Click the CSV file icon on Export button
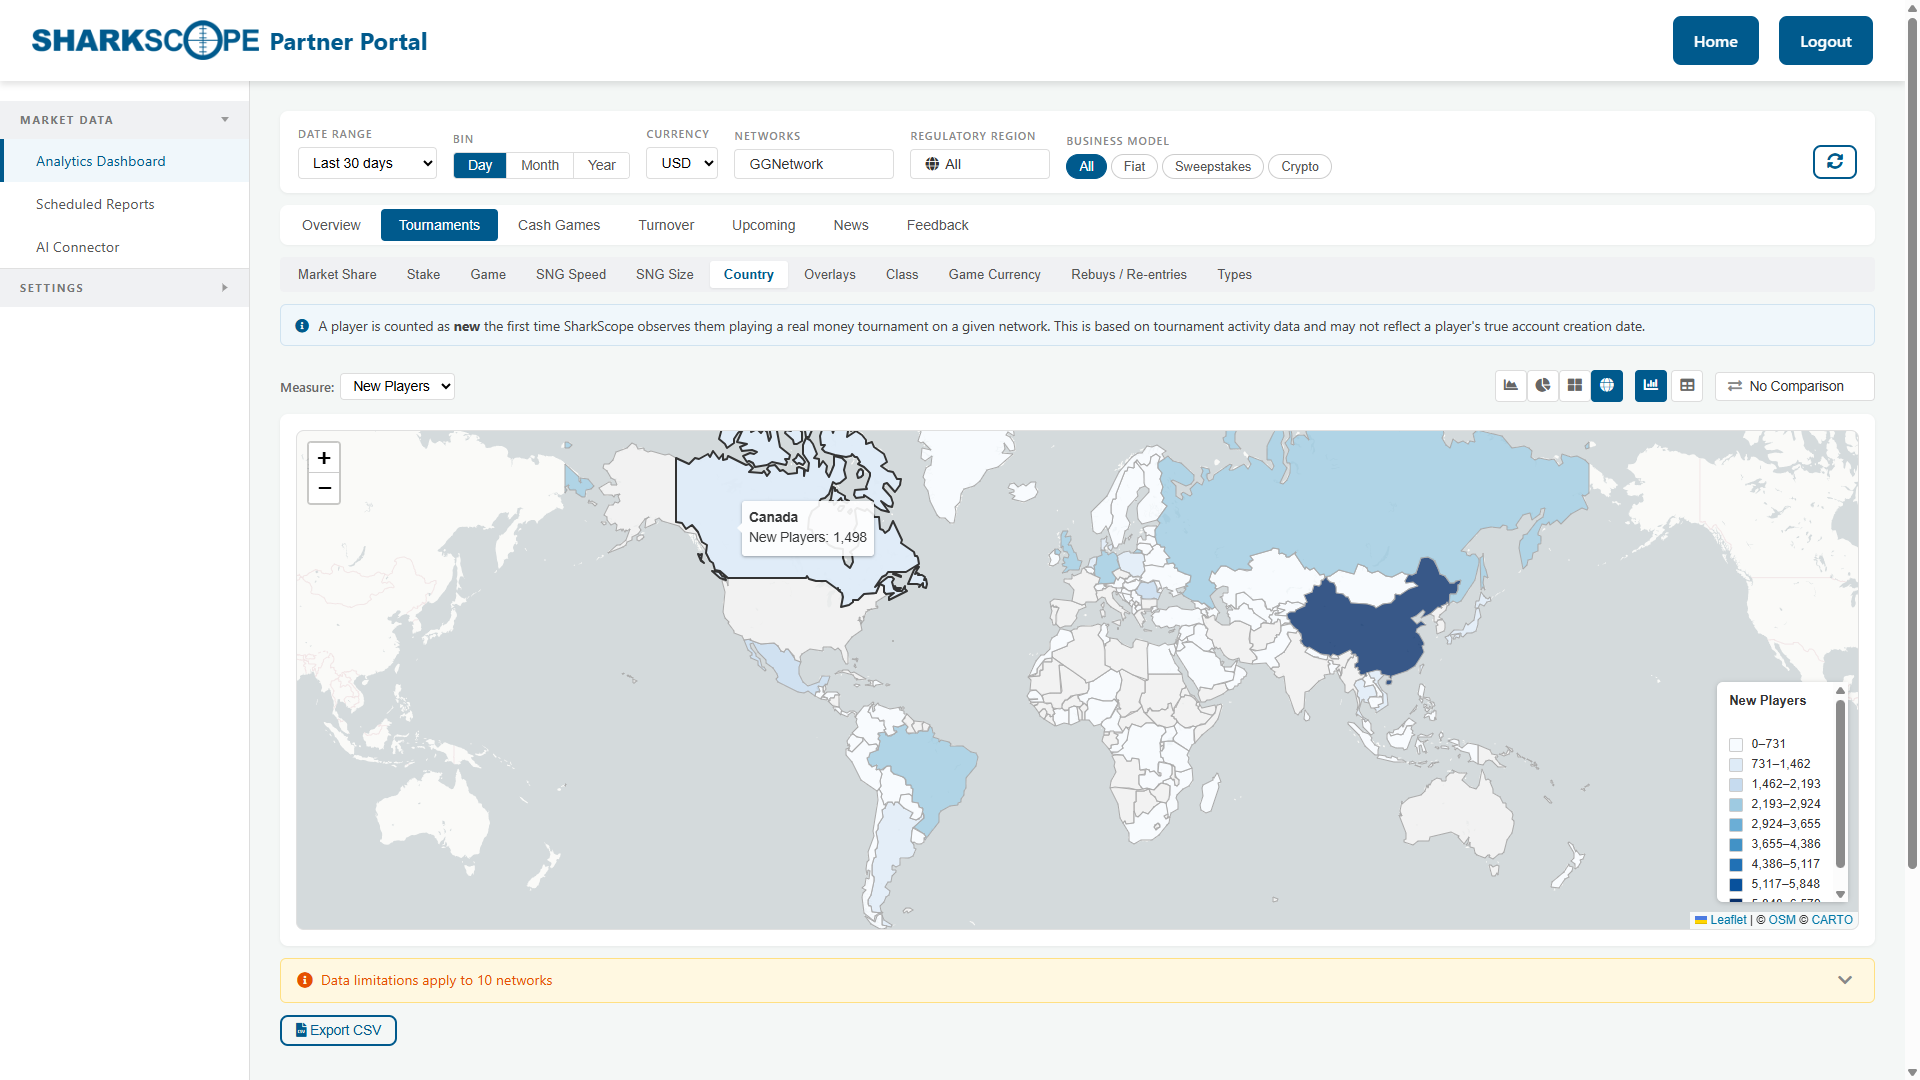Viewport: 1920px width, 1080px height. tap(301, 1030)
